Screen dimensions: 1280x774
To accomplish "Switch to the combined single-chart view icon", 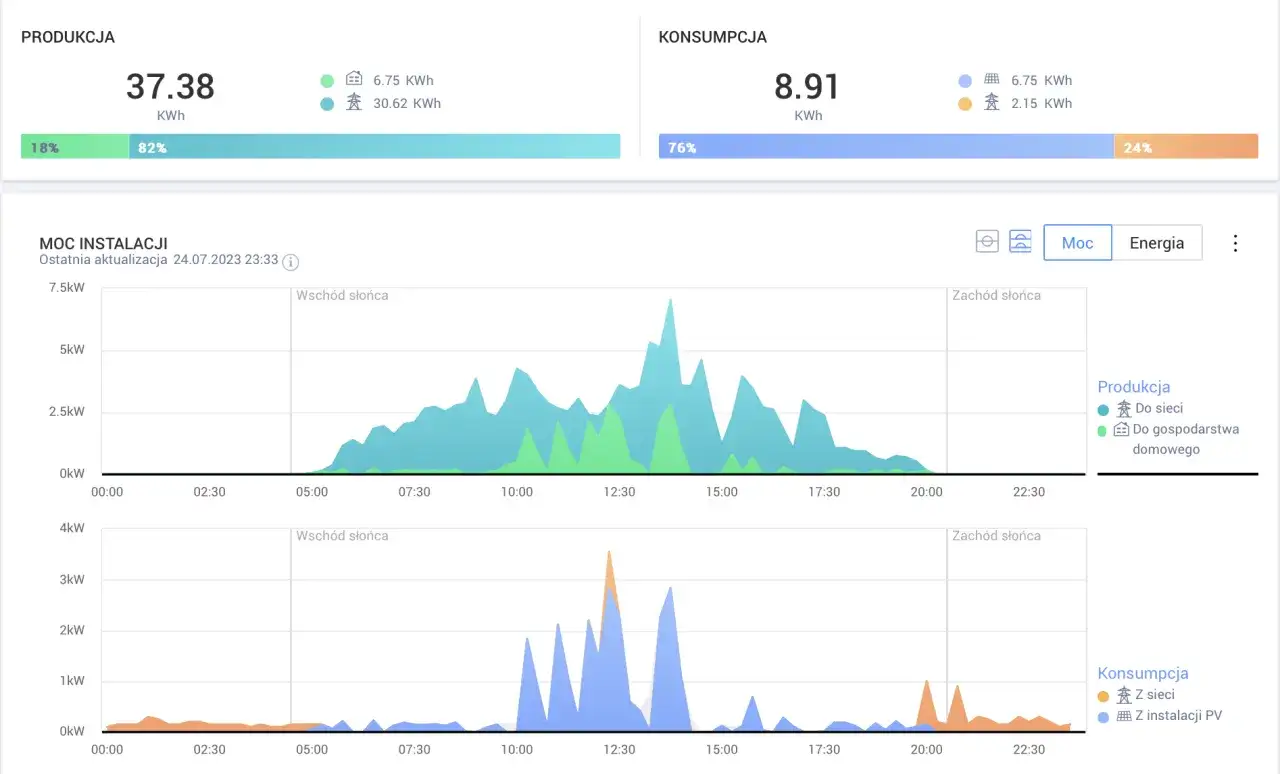I will pyautogui.click(x=987, y=242).
